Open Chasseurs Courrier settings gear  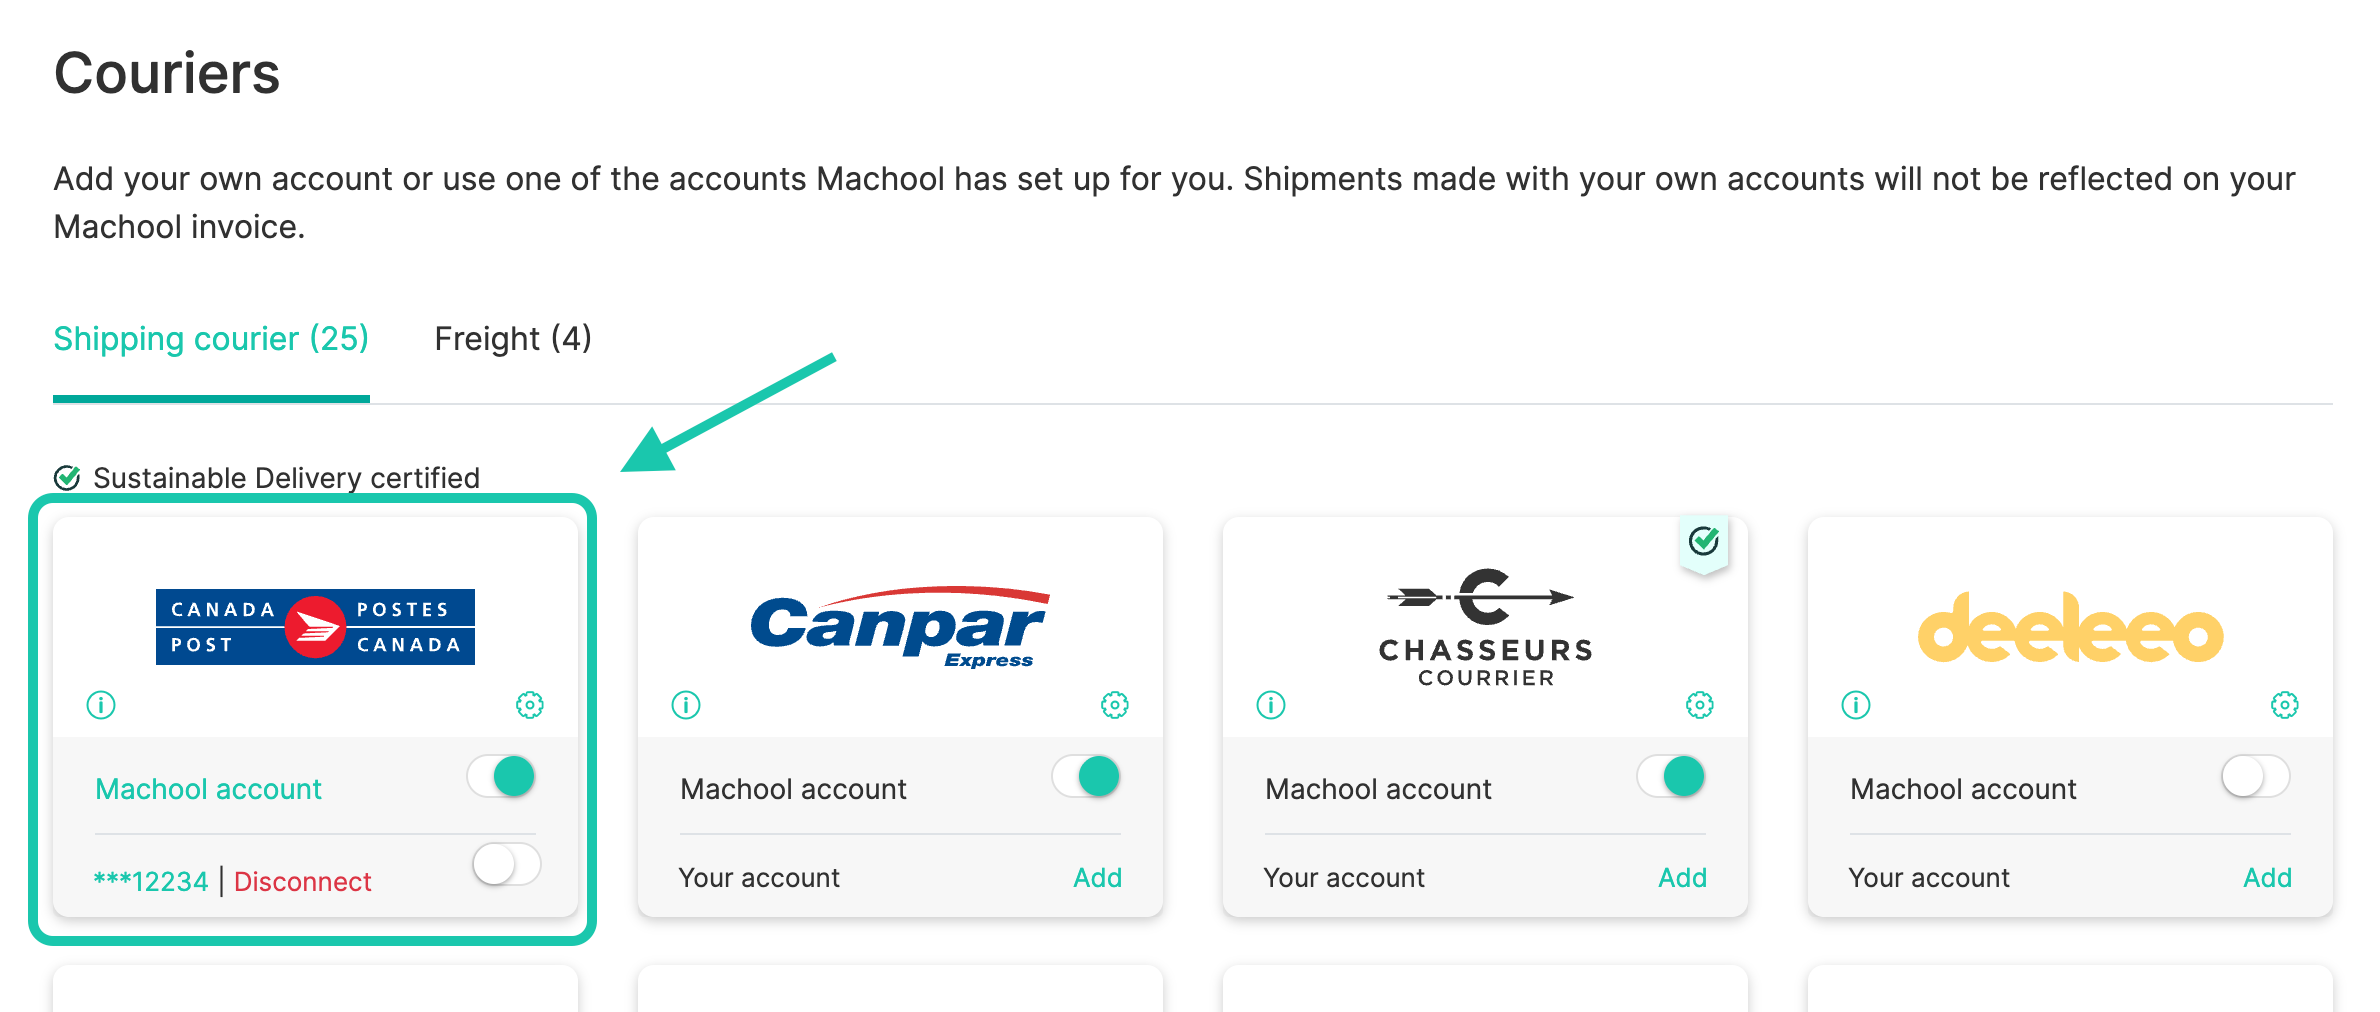tap(1699, 705)
